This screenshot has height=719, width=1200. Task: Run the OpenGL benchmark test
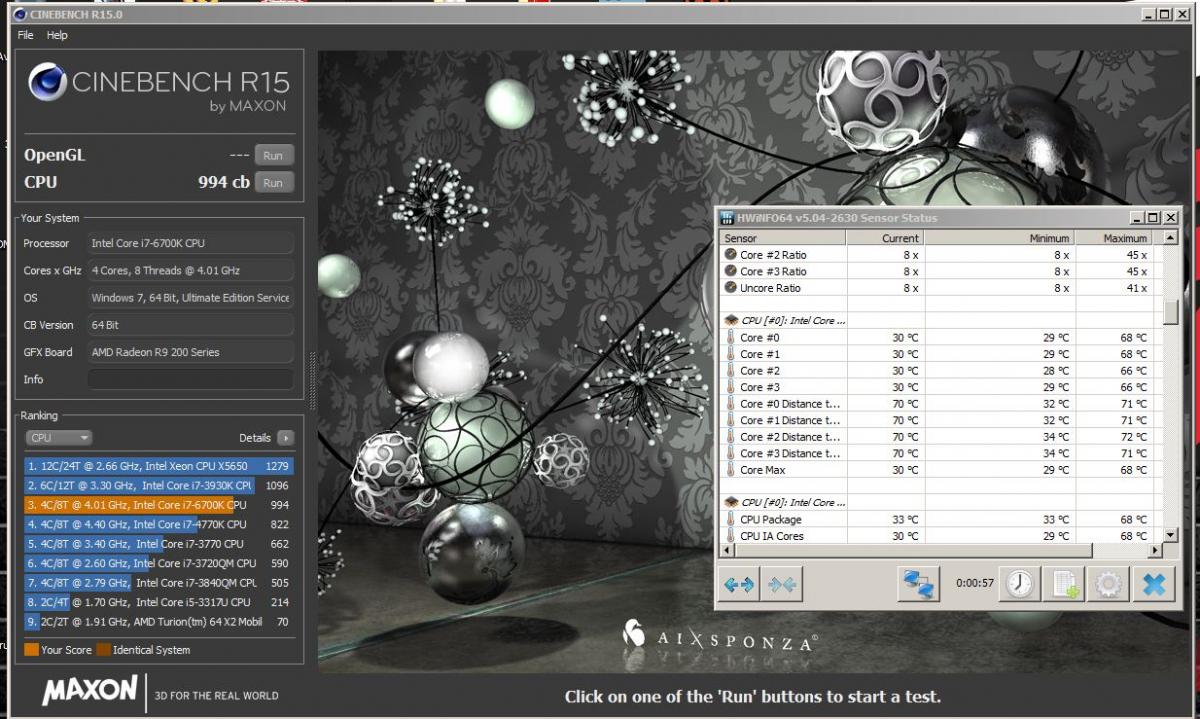[274, 155]
